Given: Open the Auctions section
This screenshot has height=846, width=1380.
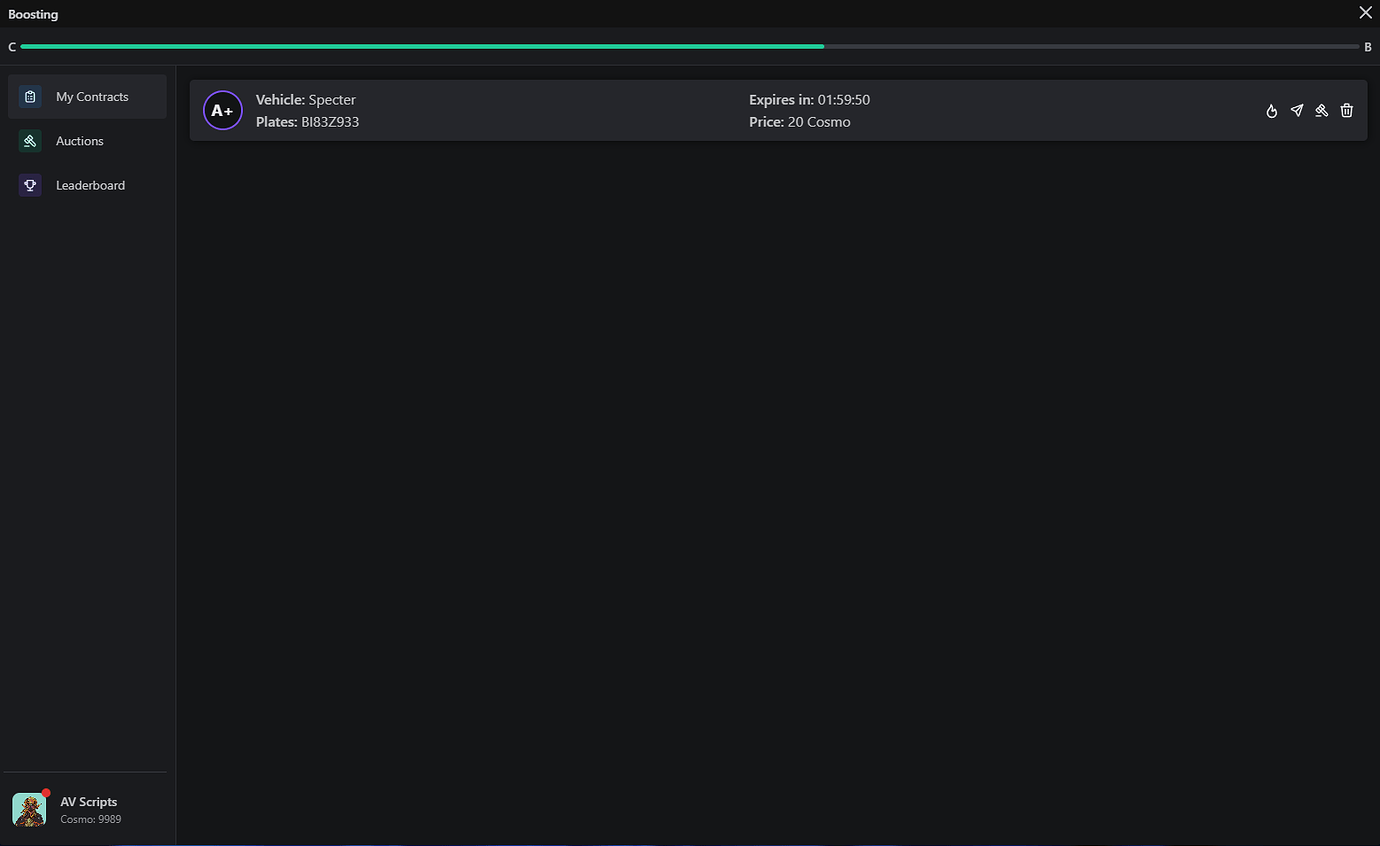Looking at the screenshot, I should pyautogui.click(x=79, y=141).
